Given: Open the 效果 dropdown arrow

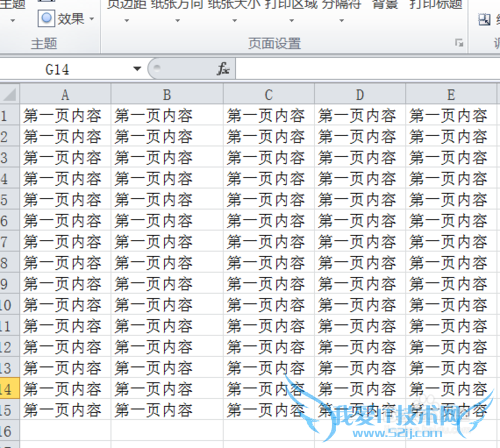Looking at the screenshot, I should (x=92, y=19).
